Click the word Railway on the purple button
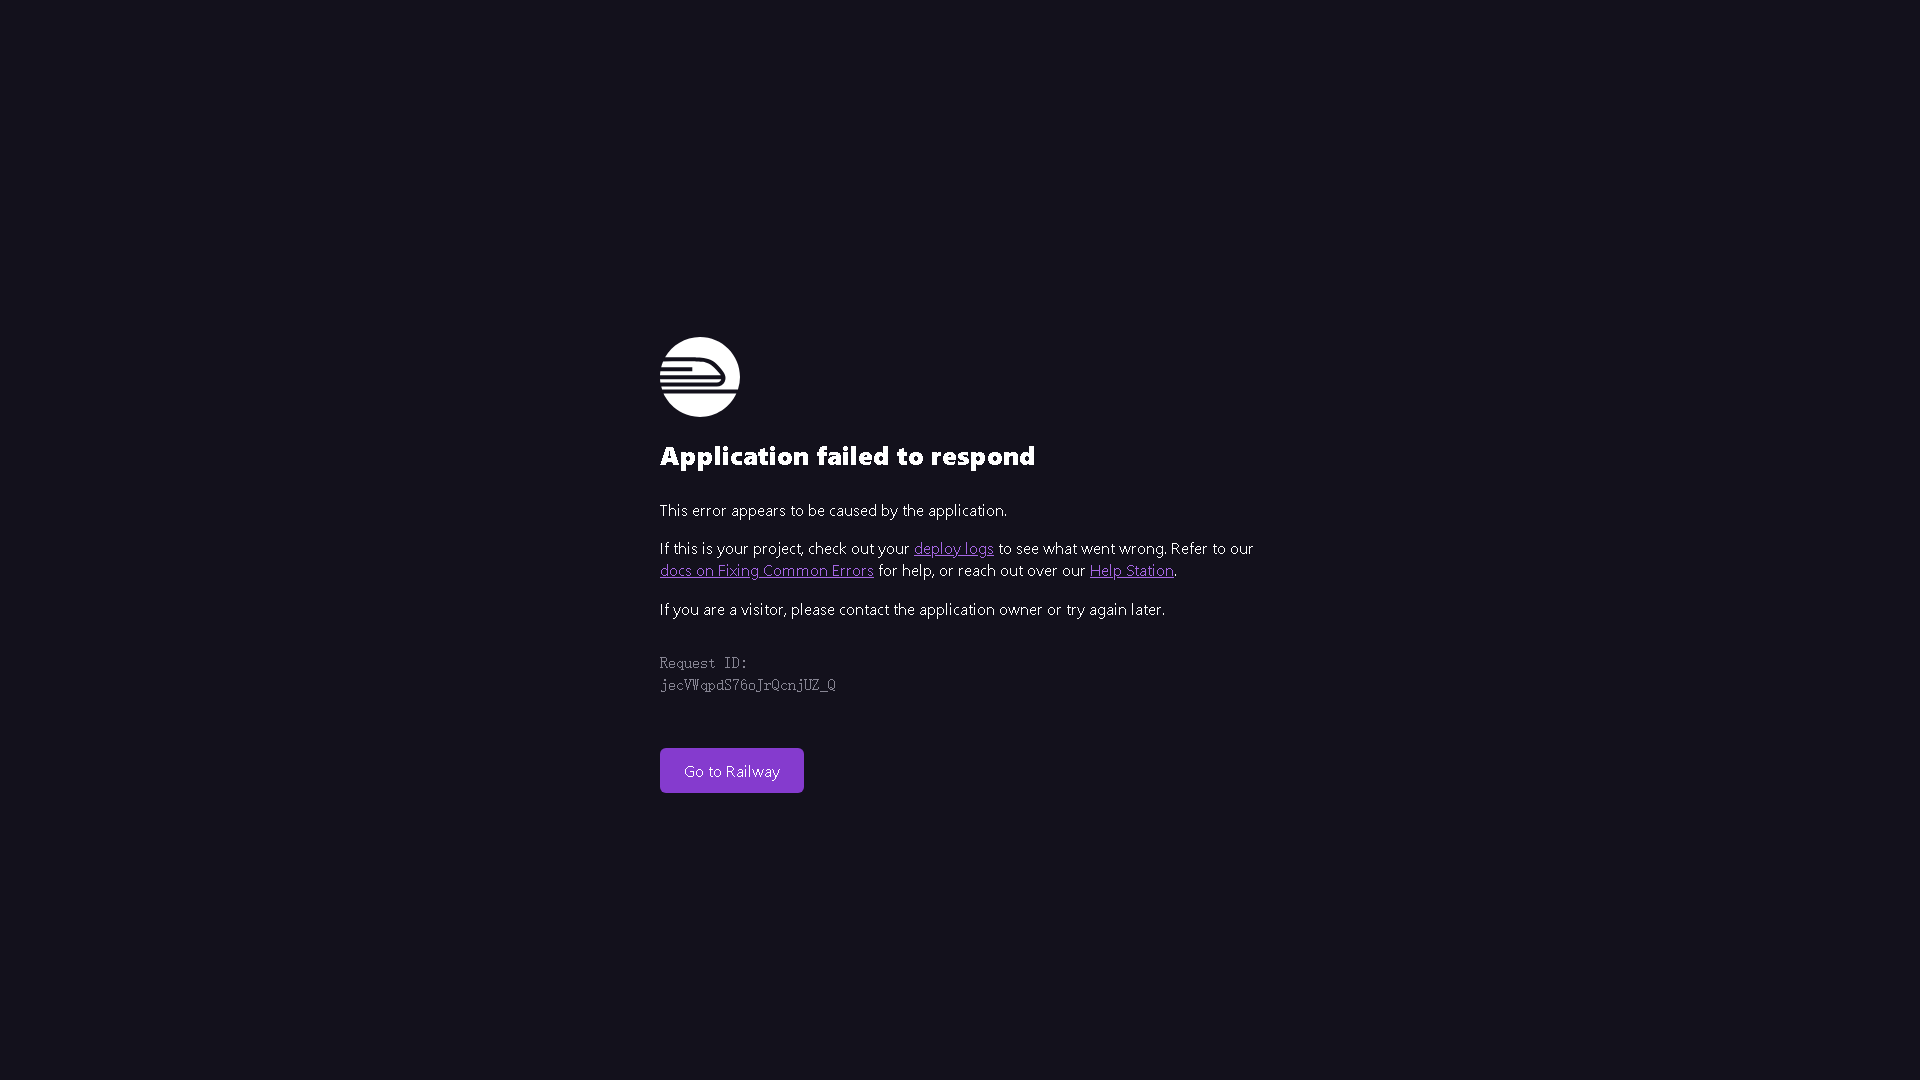This screenshot has height=1080, width=1920. pos(753,771)
